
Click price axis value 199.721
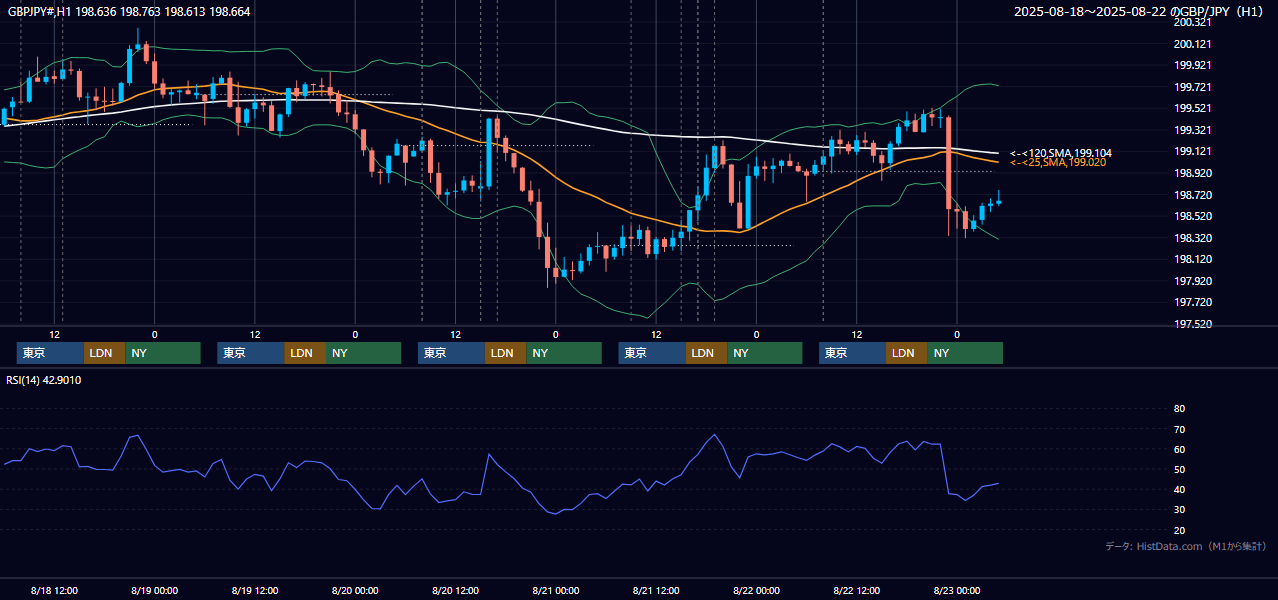(1193, 87)
